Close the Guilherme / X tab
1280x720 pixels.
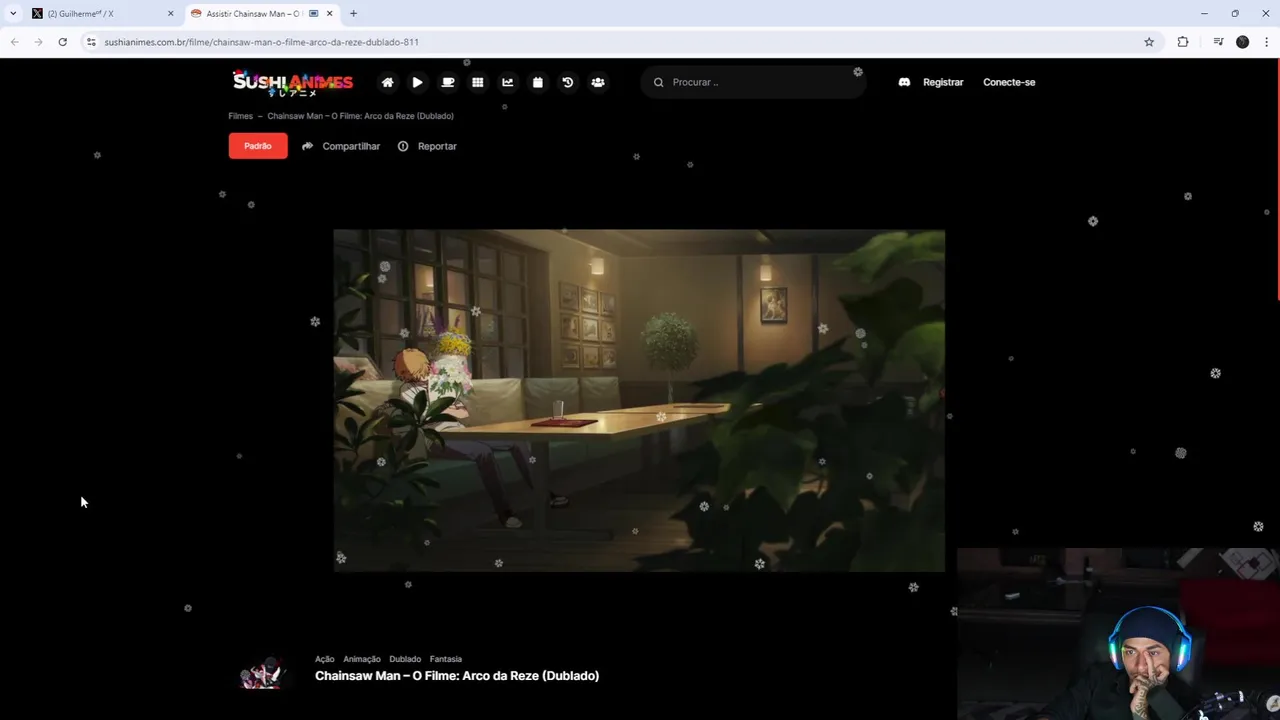tap(170, 14)
